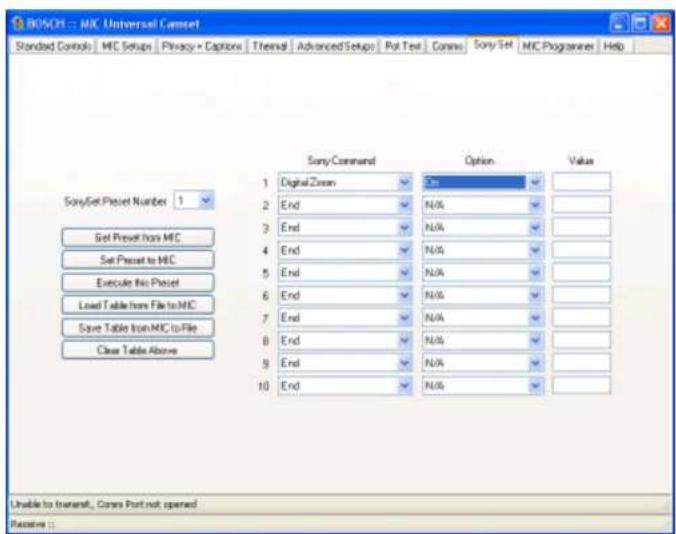
Task: Click Execute this Preset button
Action: click(138, 283)
